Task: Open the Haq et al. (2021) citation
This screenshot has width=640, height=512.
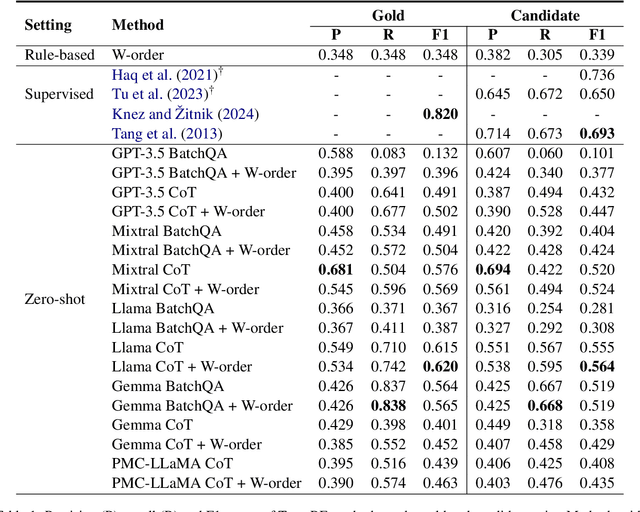Action: coord(156,75)
